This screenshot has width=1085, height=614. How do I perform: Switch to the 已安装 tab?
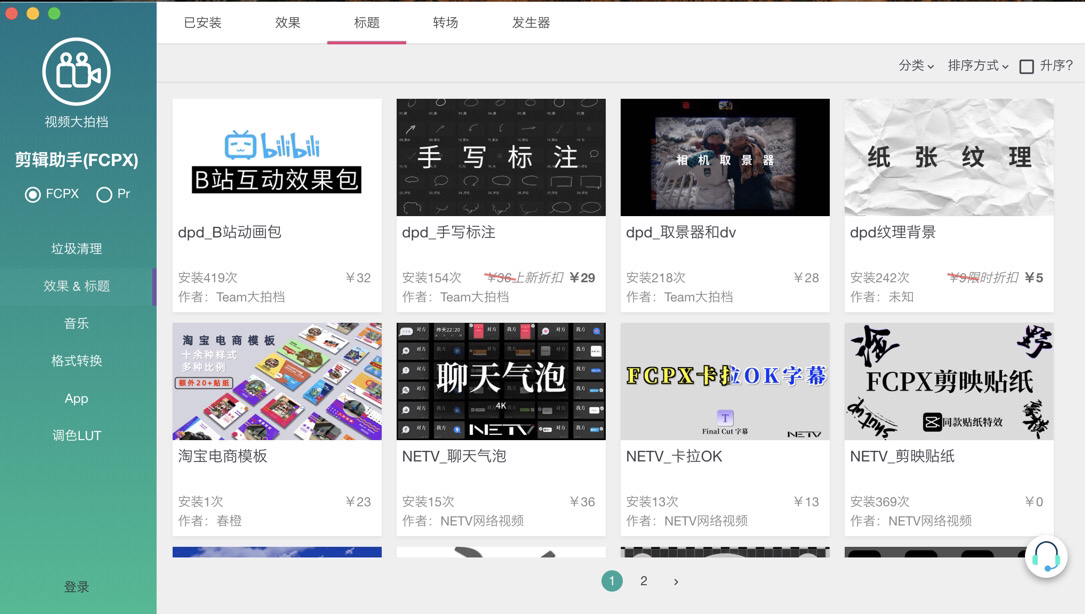click(203, 23)
